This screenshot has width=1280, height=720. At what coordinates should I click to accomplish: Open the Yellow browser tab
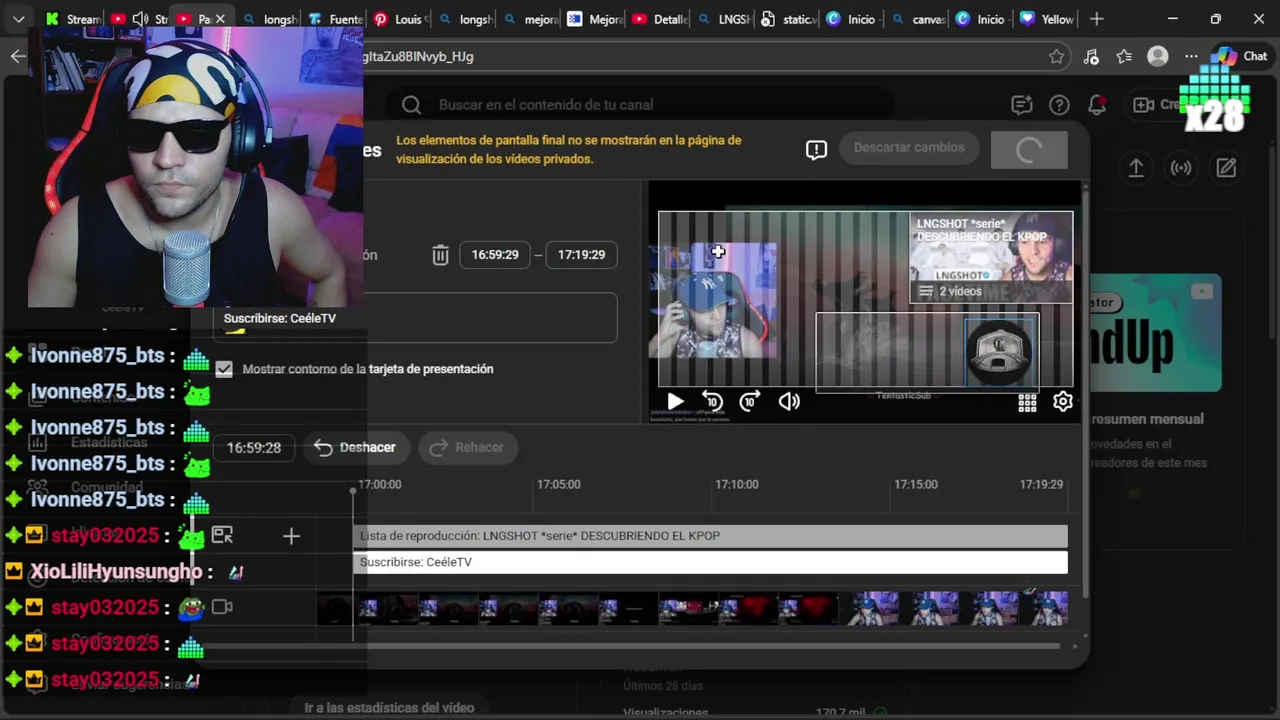(1047, 19)
